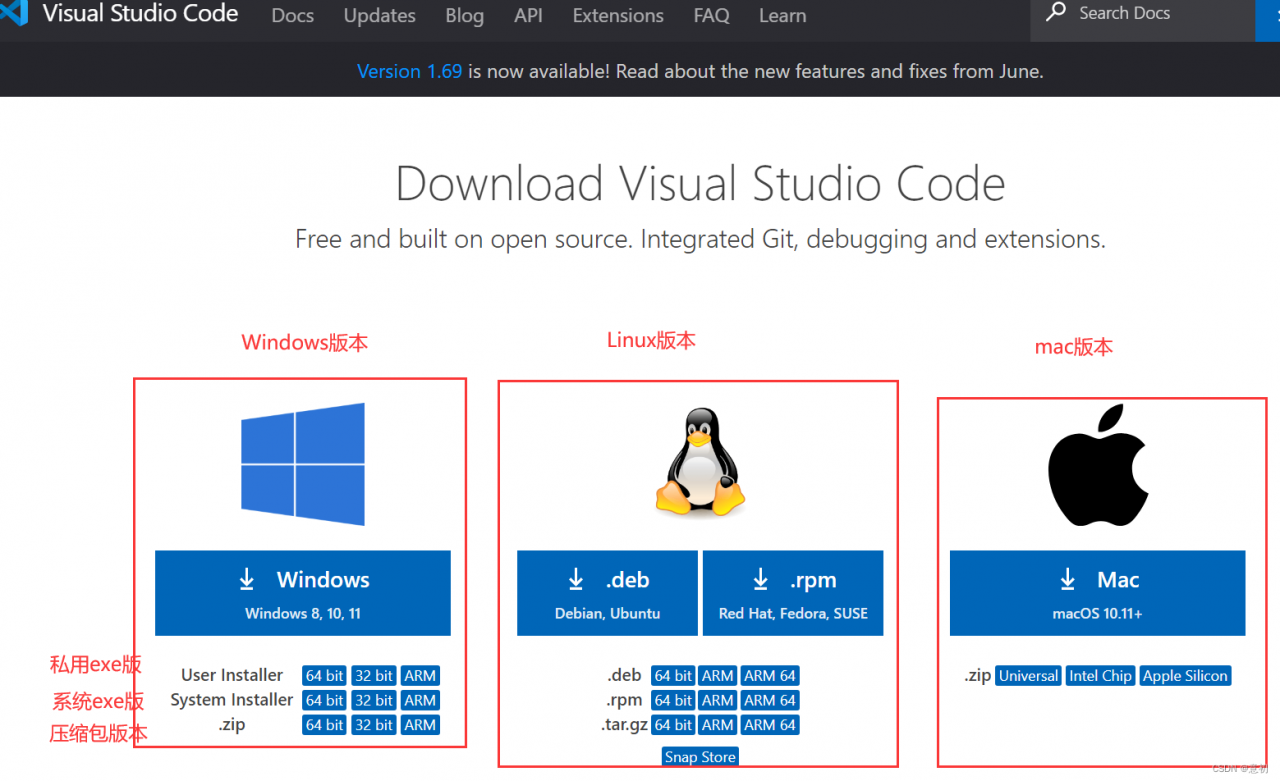Select .tar.gz 64 bit link
This screenshot has width=1280, height=781.
673,725
